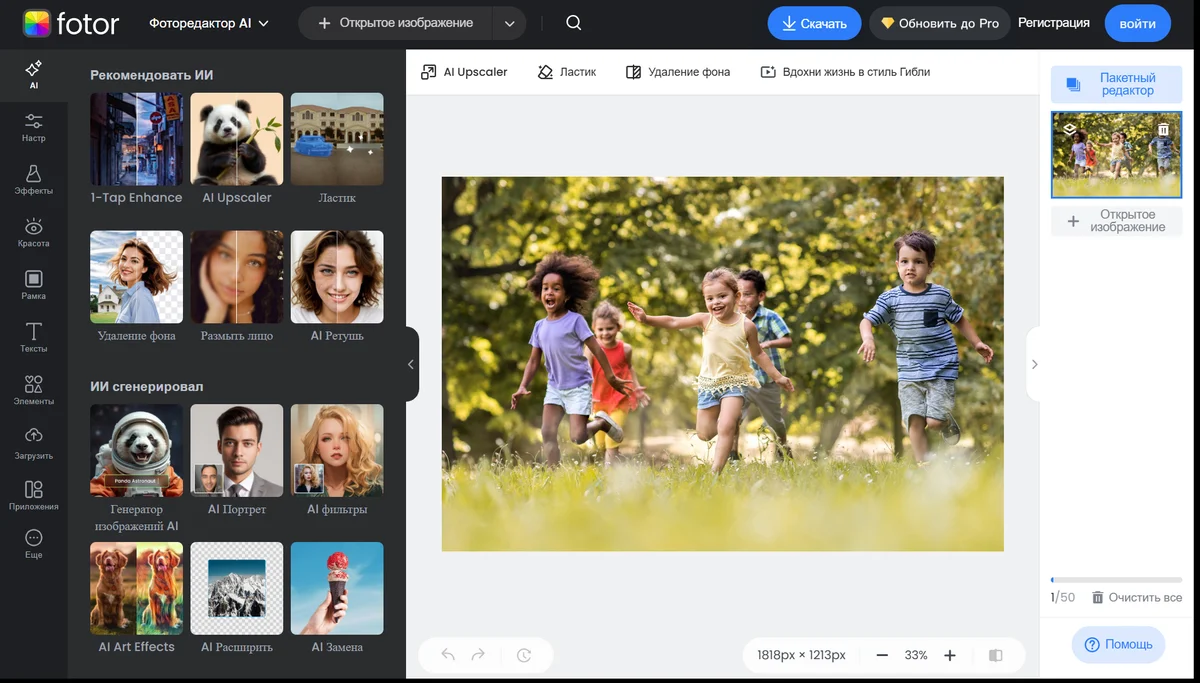1200x683 pixels.
Task: Click the image count progress bar
Action: pyautogui.click(x=1116, y=580)
